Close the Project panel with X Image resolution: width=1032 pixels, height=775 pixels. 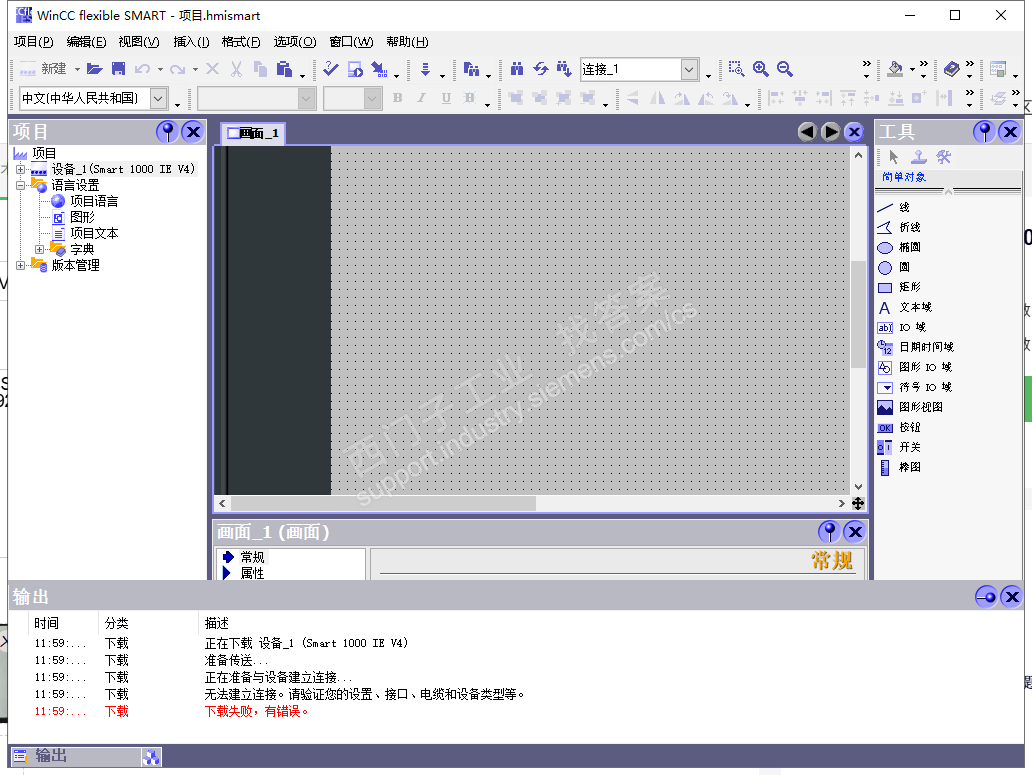click(193, 132)
